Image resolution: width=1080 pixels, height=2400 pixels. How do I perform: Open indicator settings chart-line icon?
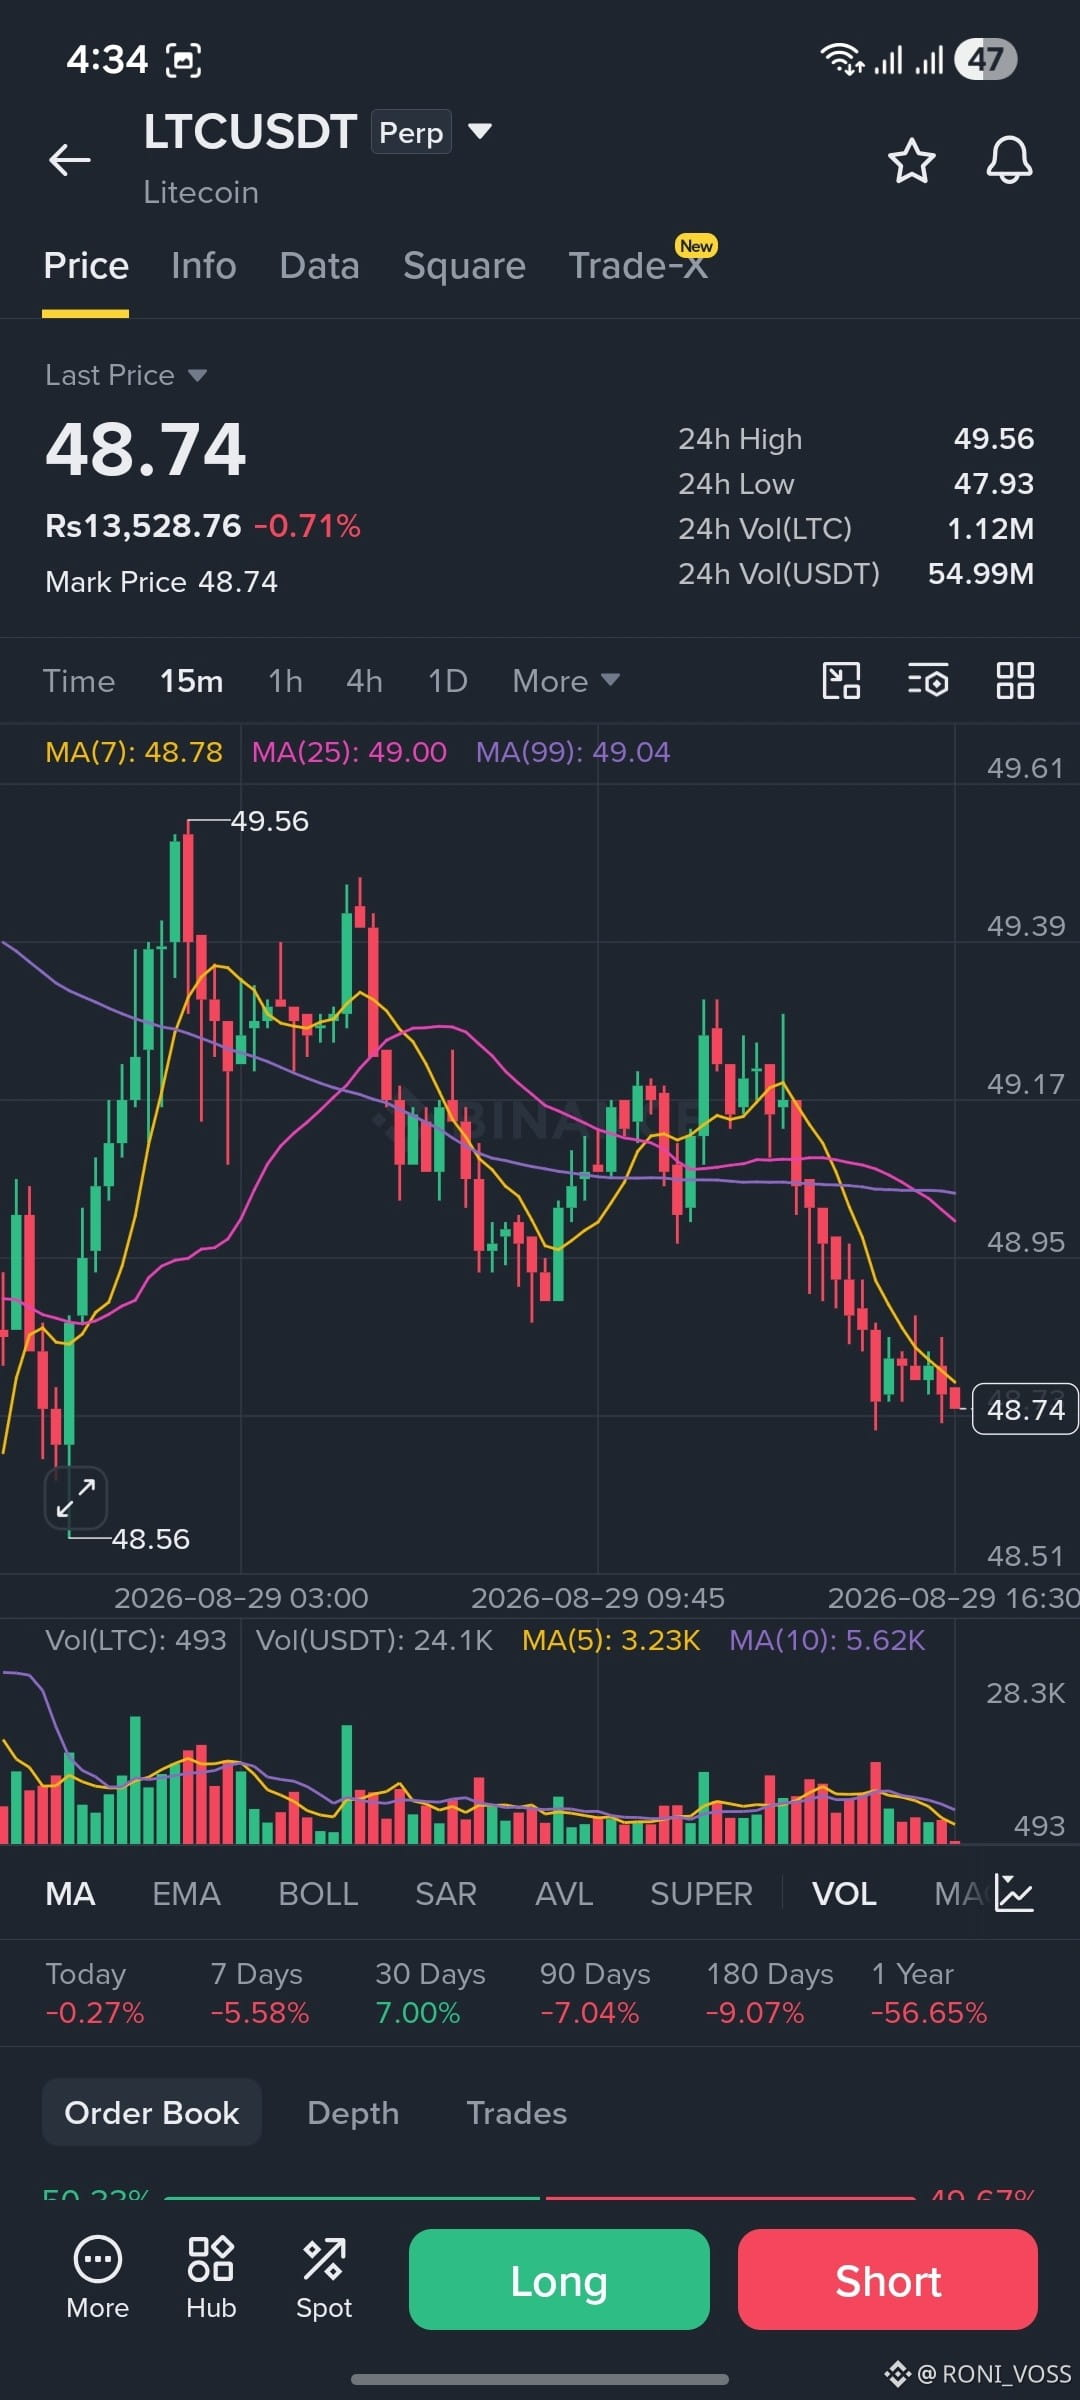(1014, 1893)
